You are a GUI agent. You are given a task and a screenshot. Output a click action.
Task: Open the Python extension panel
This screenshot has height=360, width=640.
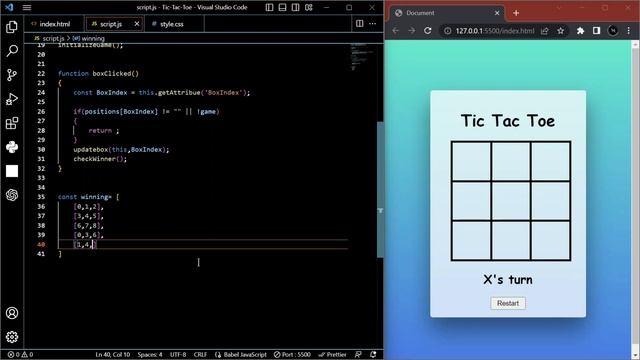12,147
